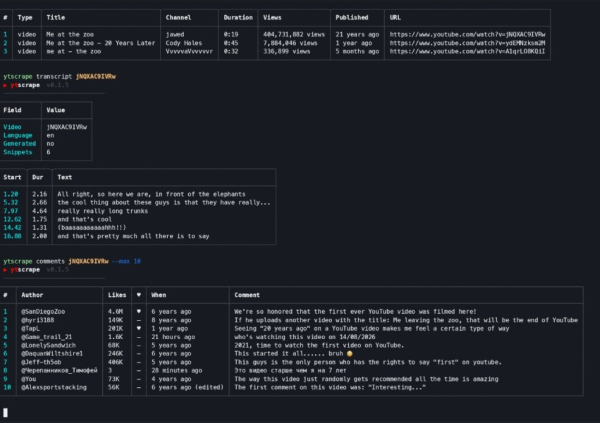Click the elephants transcript text line
The width and height of the screenshot is (600, 423).
coord(151,194)
